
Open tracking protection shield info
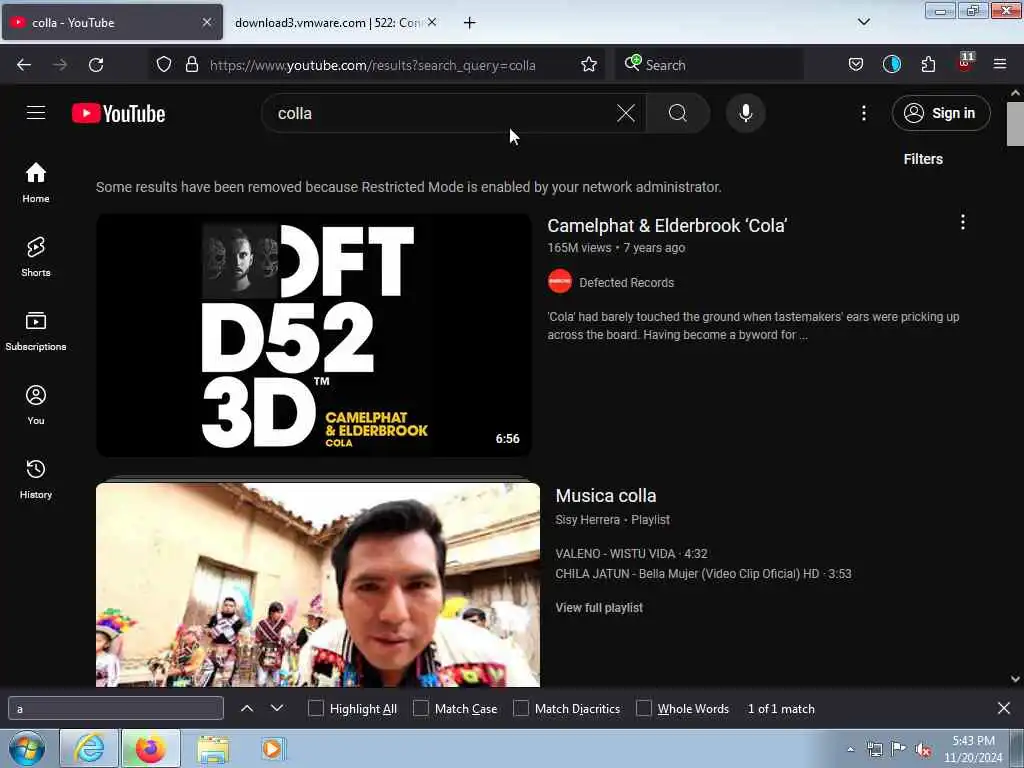pyautogui.click(x=164, y=64)
